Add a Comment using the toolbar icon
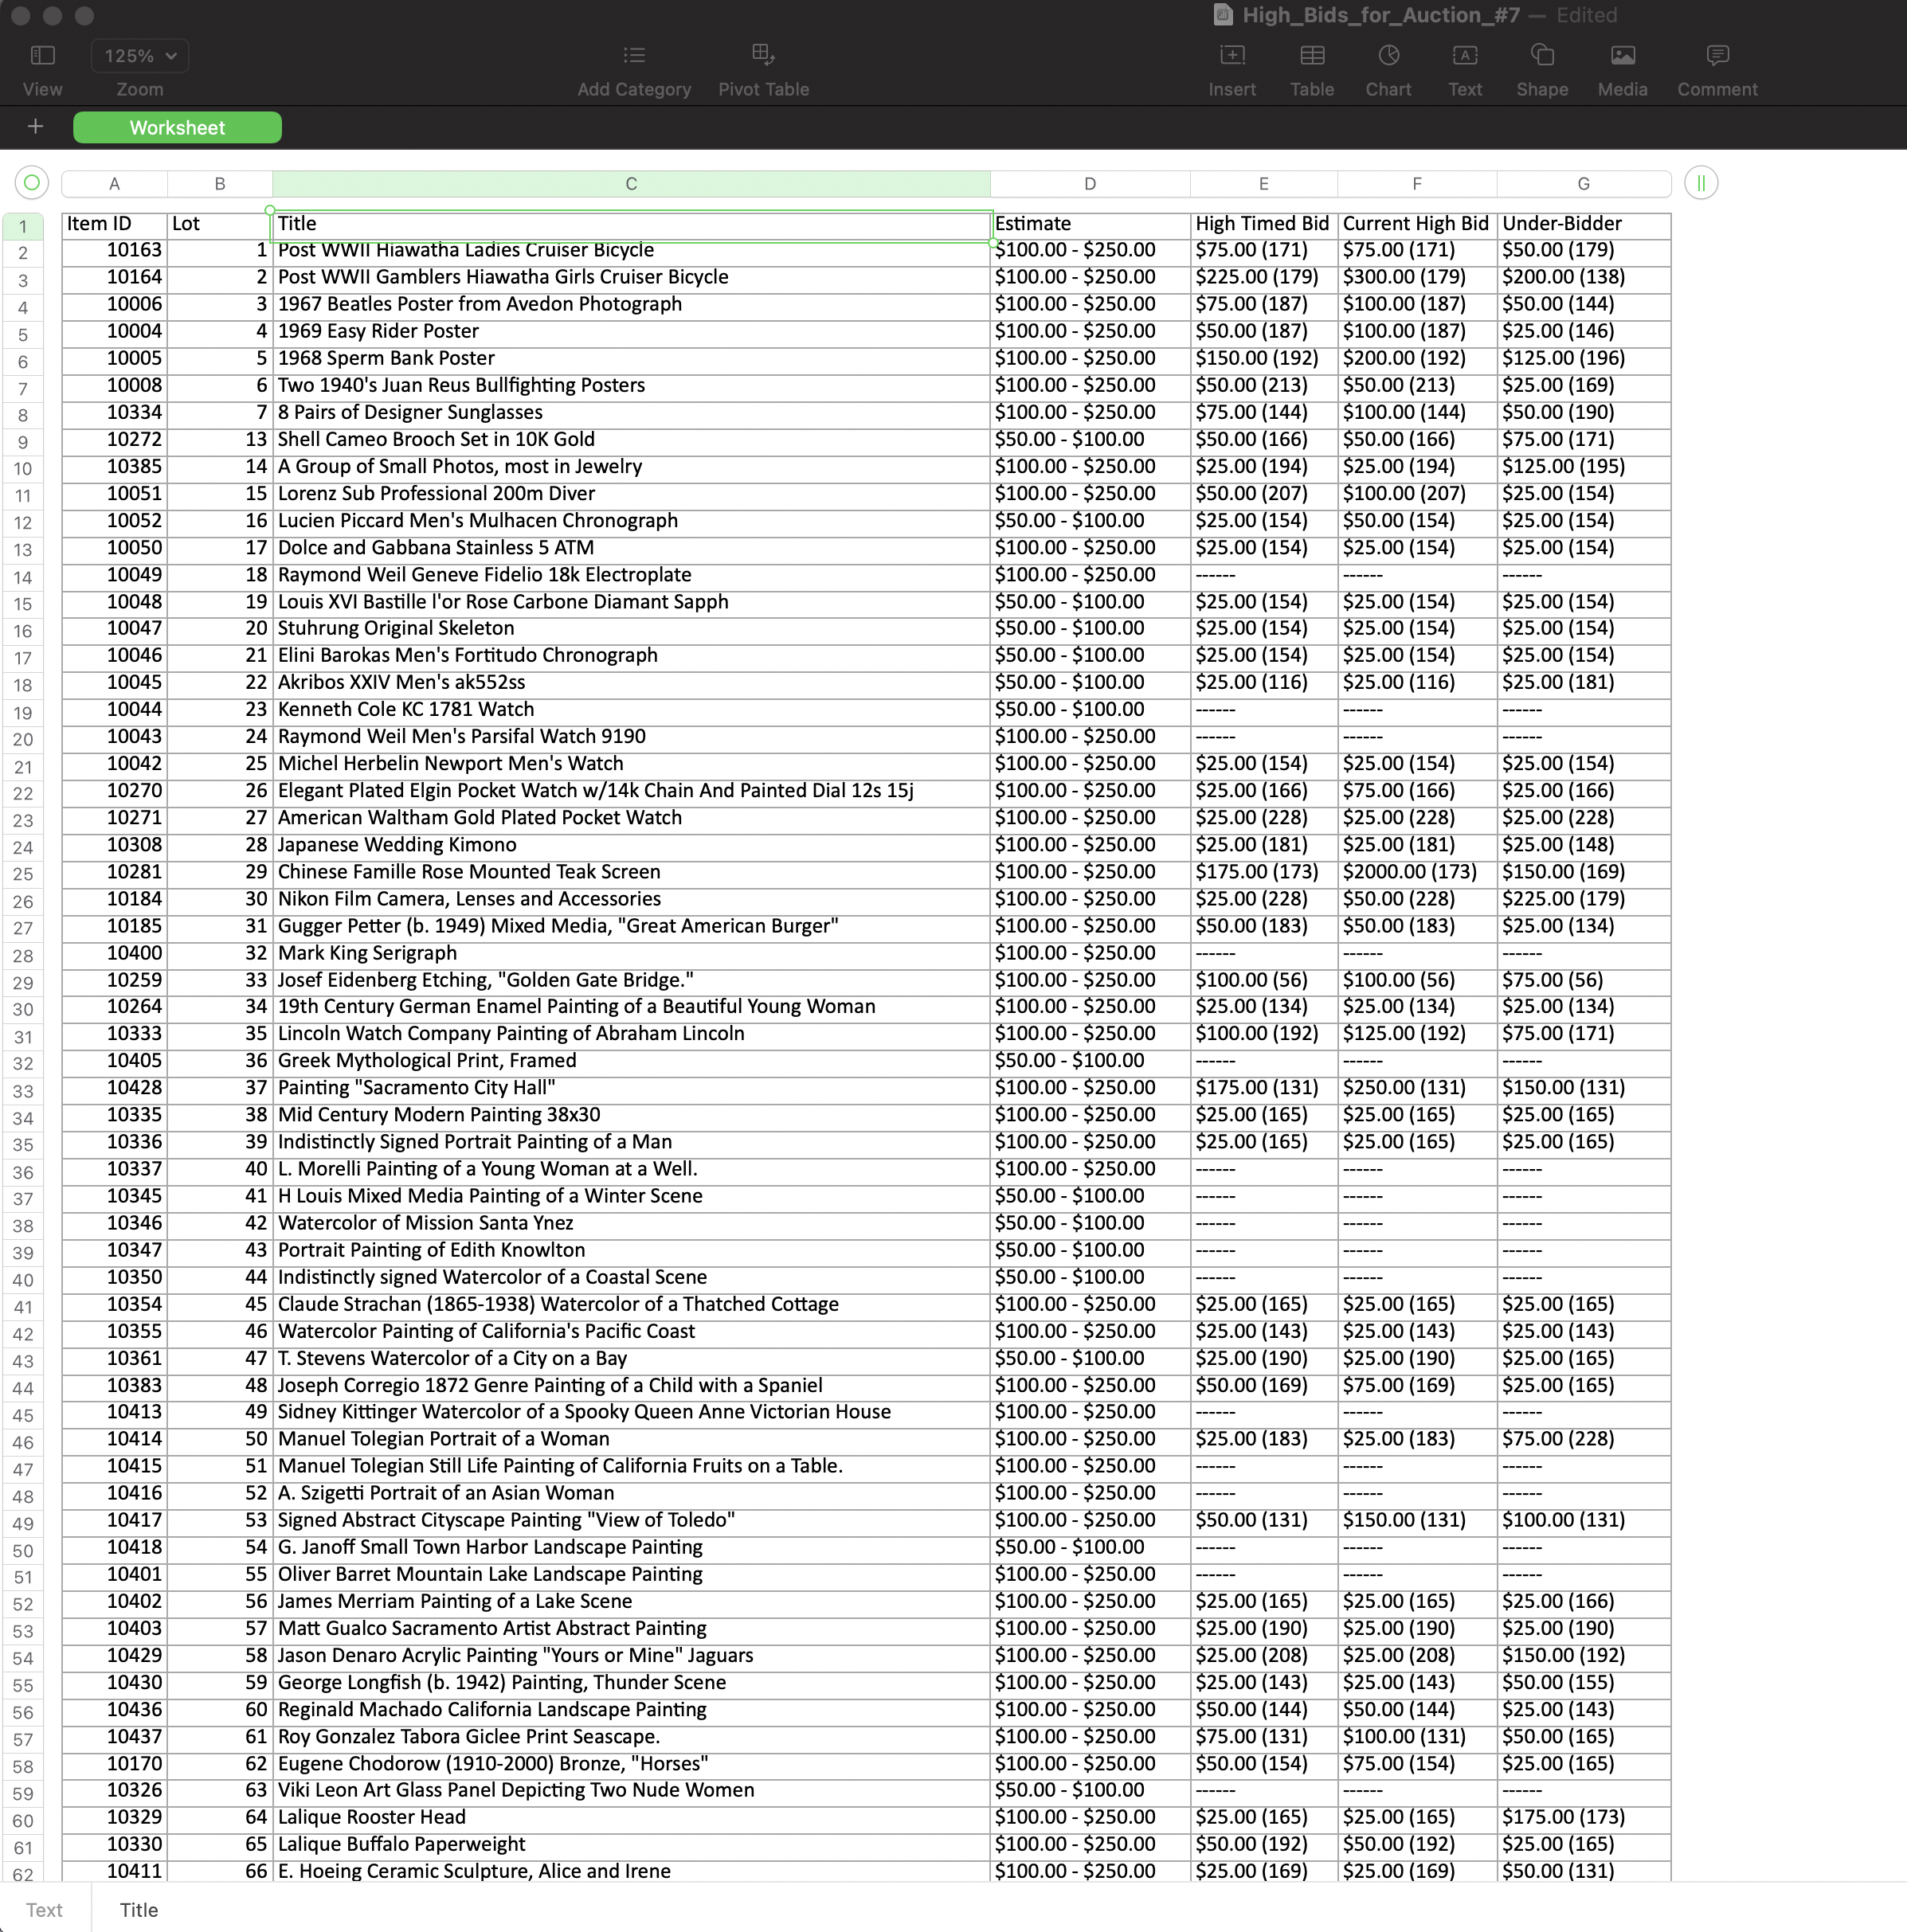Viewport: 1907px width, 1932px height. coord(1717,55)
